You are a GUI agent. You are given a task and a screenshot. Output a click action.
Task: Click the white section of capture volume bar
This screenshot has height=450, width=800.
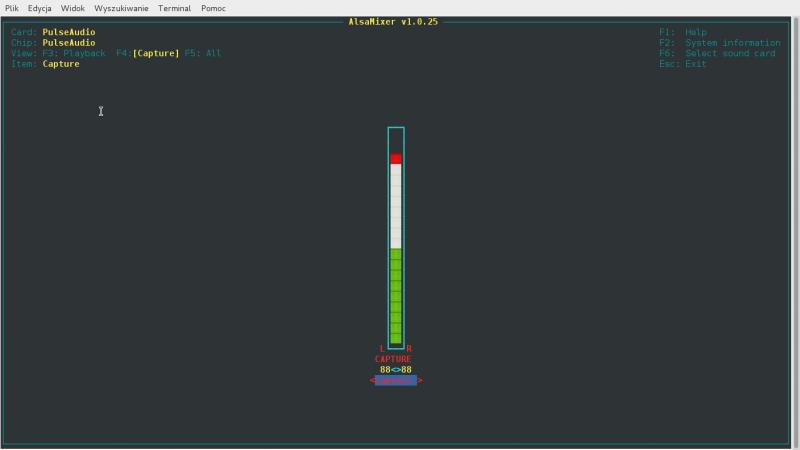396,205
